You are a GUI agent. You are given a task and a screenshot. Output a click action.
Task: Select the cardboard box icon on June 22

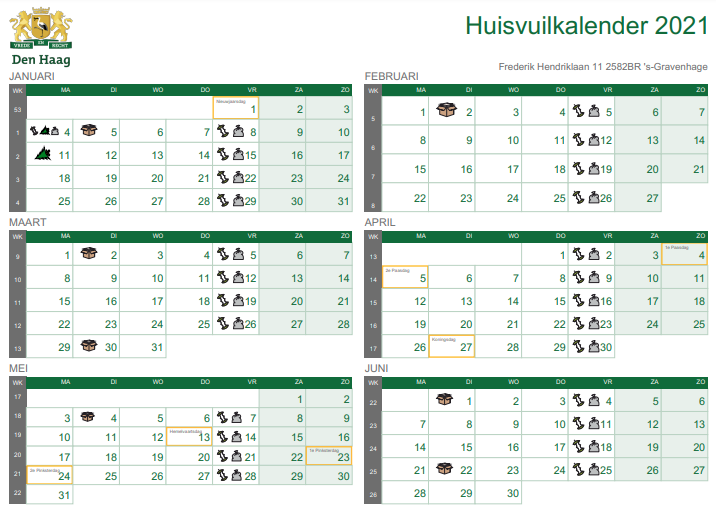445,468
